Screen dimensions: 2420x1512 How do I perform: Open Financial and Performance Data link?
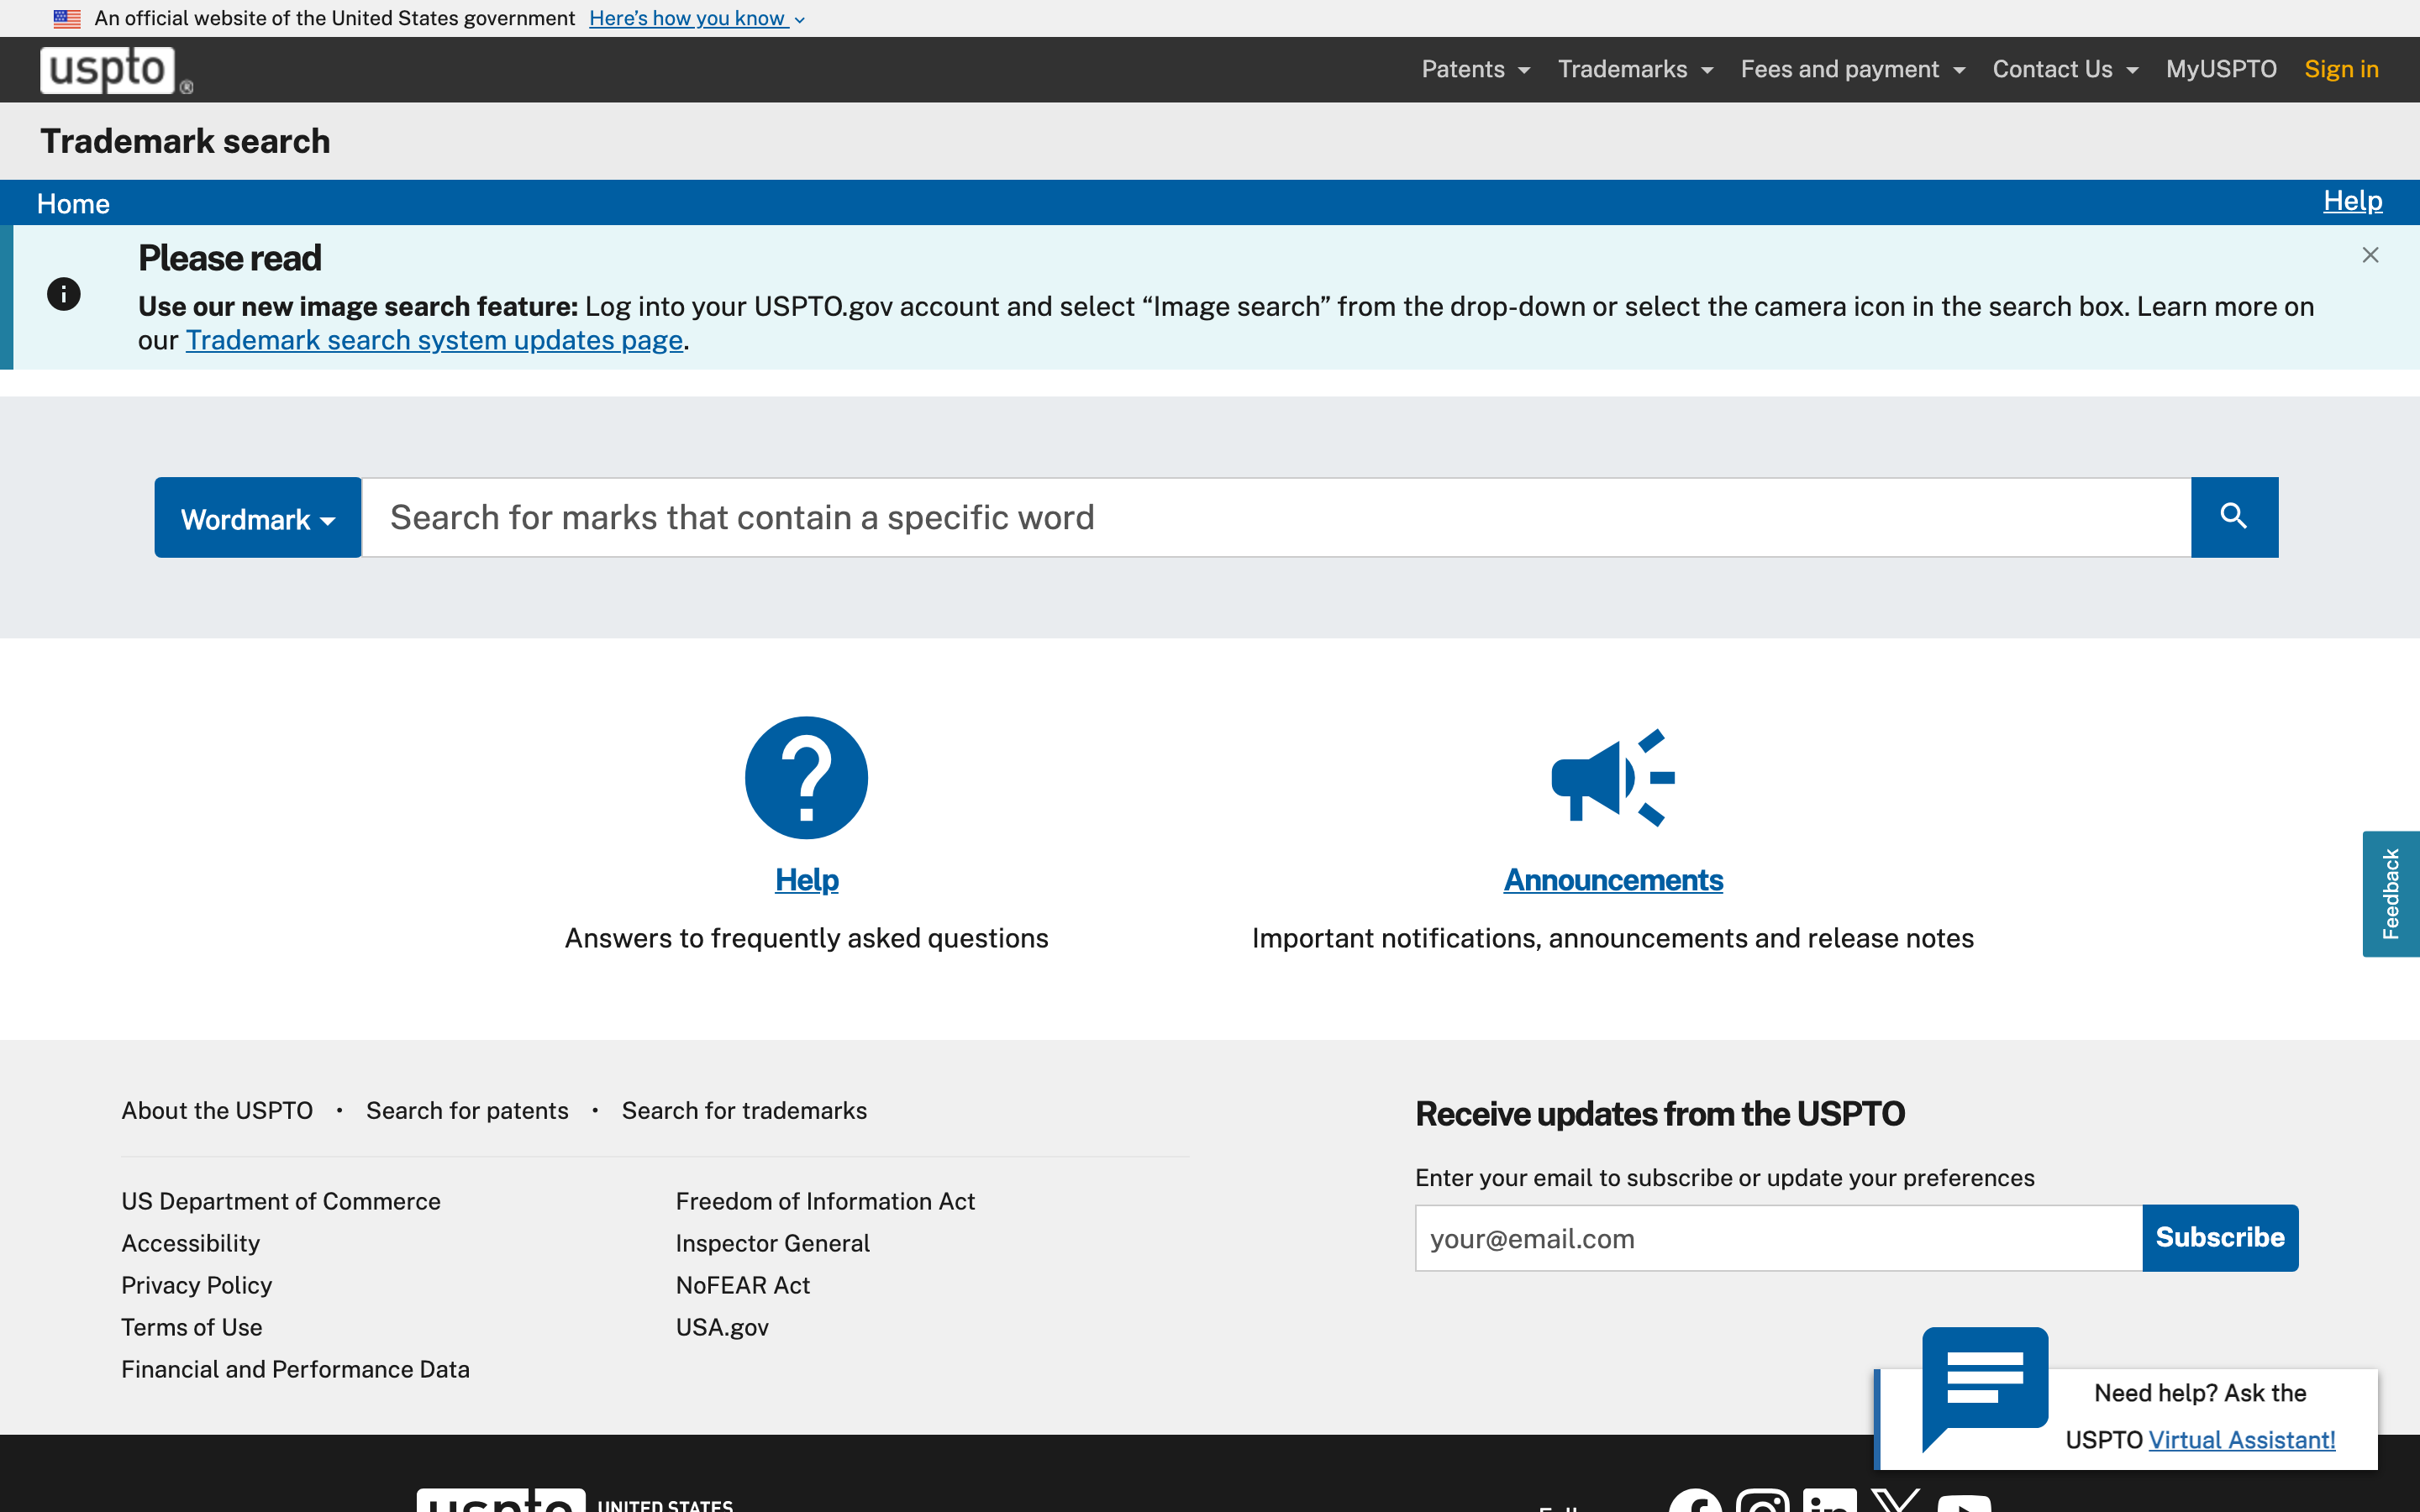(295, 1369)
